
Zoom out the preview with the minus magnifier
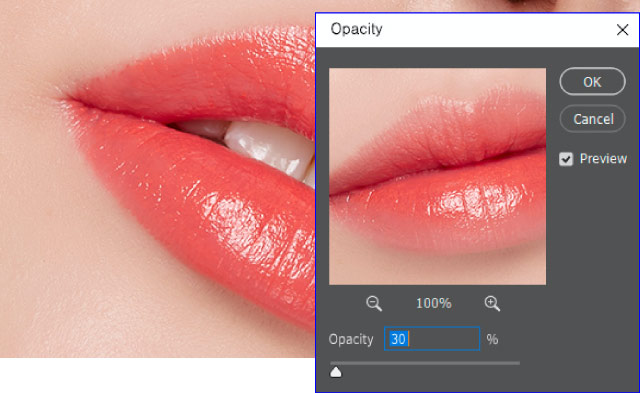[x=374, y=304]
